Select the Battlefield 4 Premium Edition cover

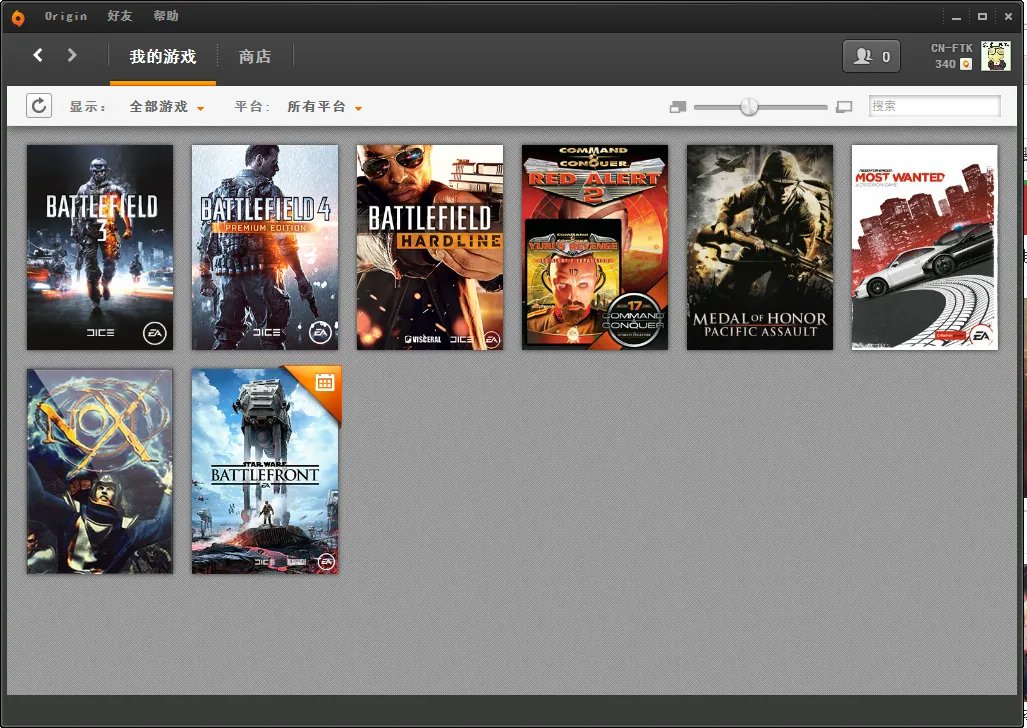click(265, 247)
